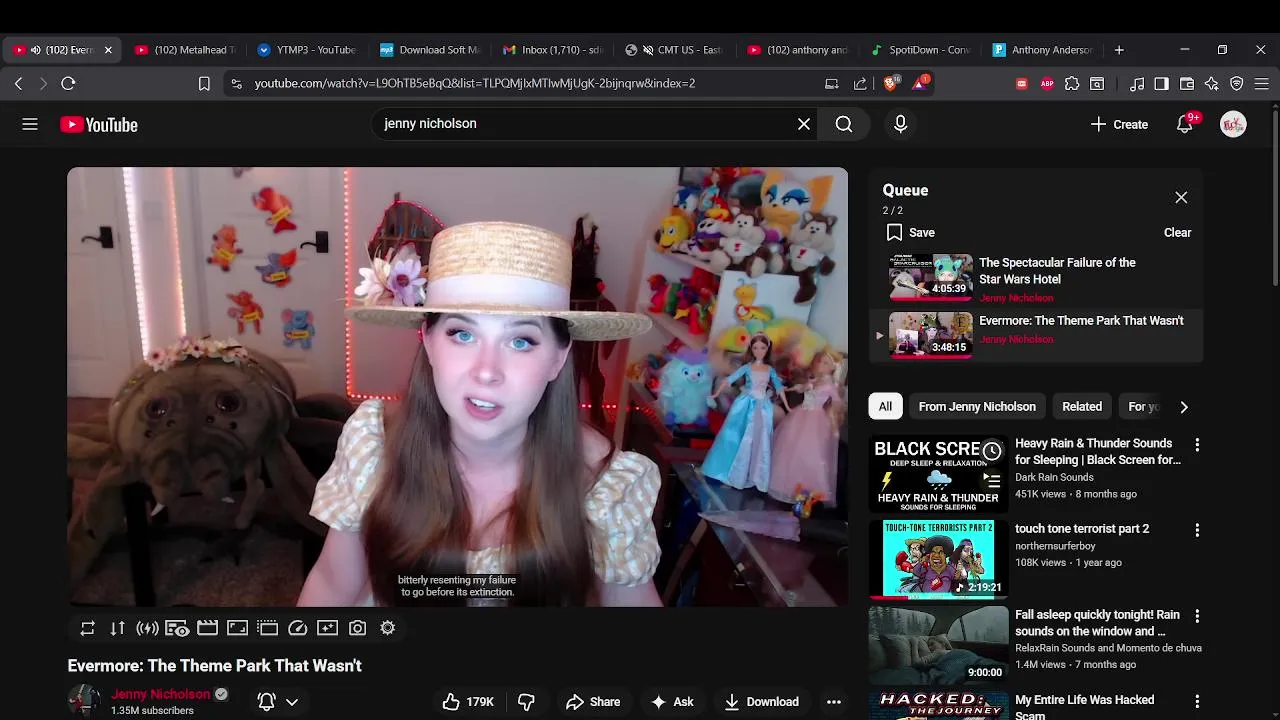The width and height of the screenshot is (1280, 720).
Task: Open the Brave Wallet icon
Action: (1187, 84)
